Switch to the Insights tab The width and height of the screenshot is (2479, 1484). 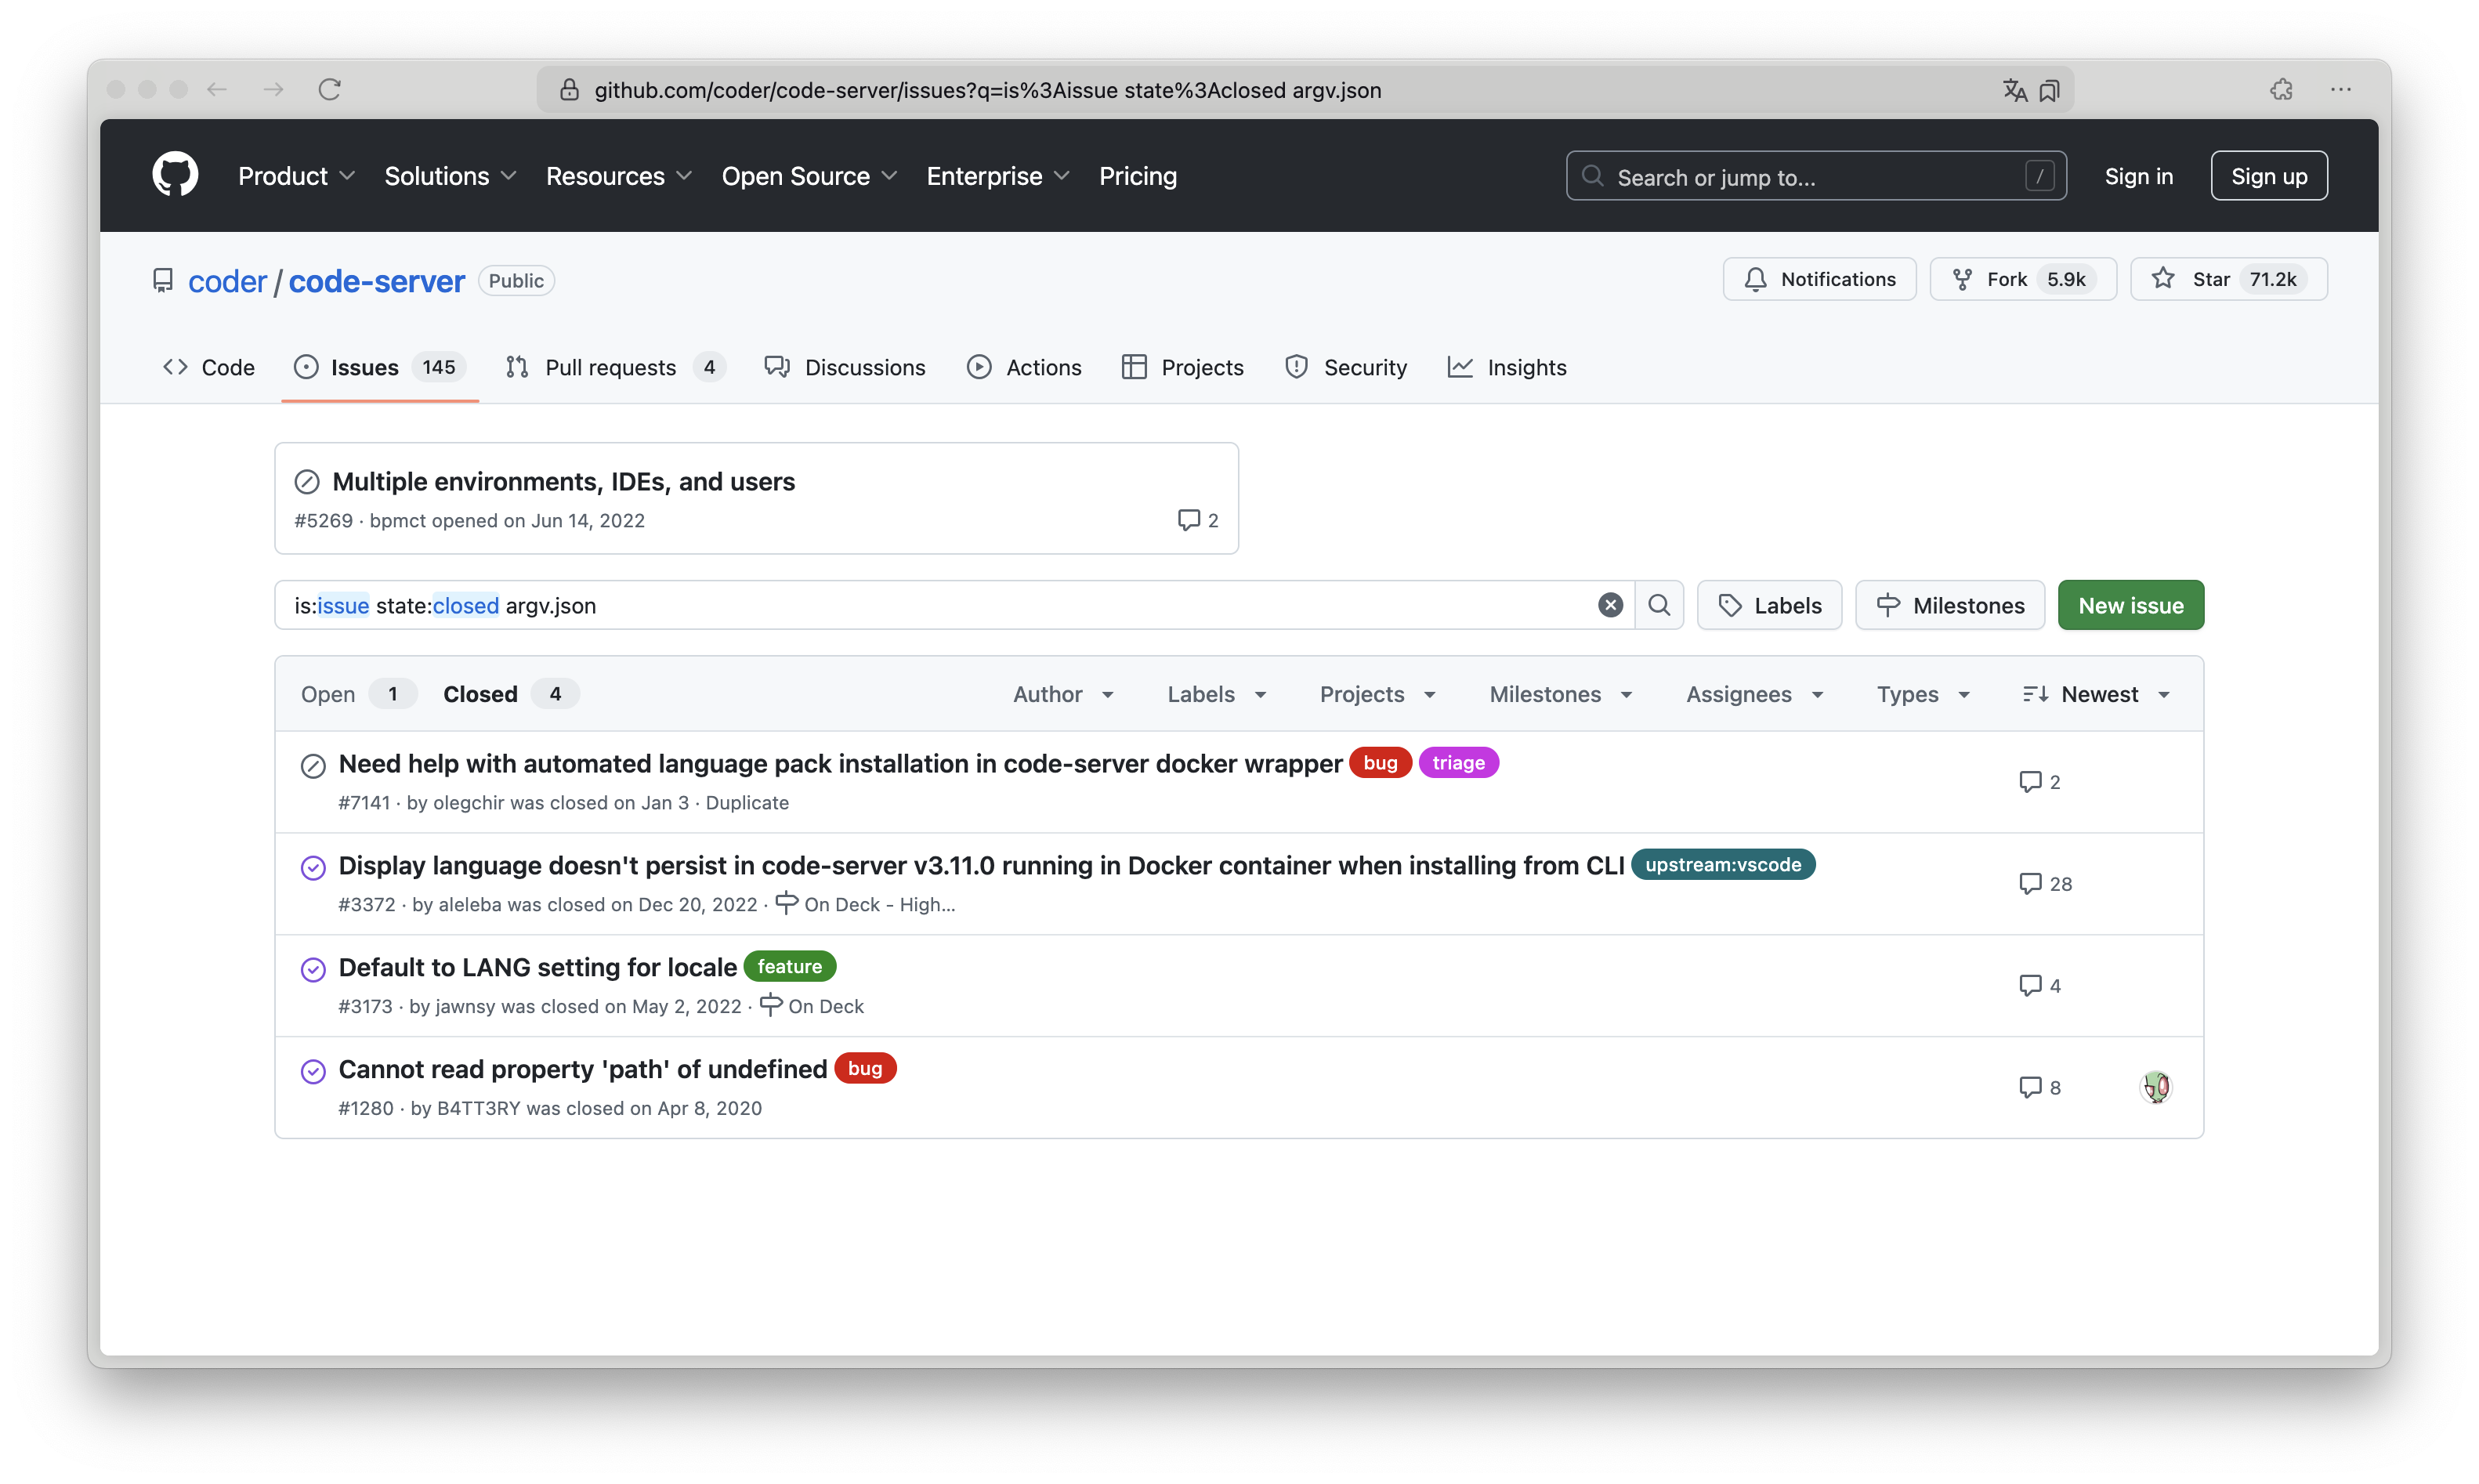click(1507, 367)
